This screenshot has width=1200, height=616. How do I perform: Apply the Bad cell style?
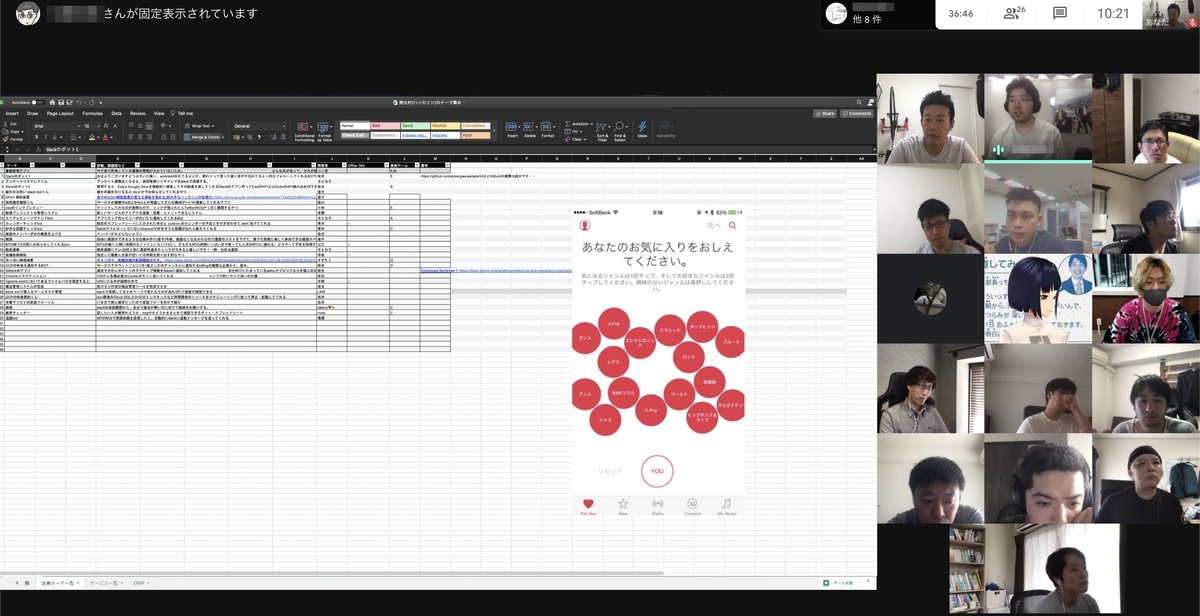point(385,126)
